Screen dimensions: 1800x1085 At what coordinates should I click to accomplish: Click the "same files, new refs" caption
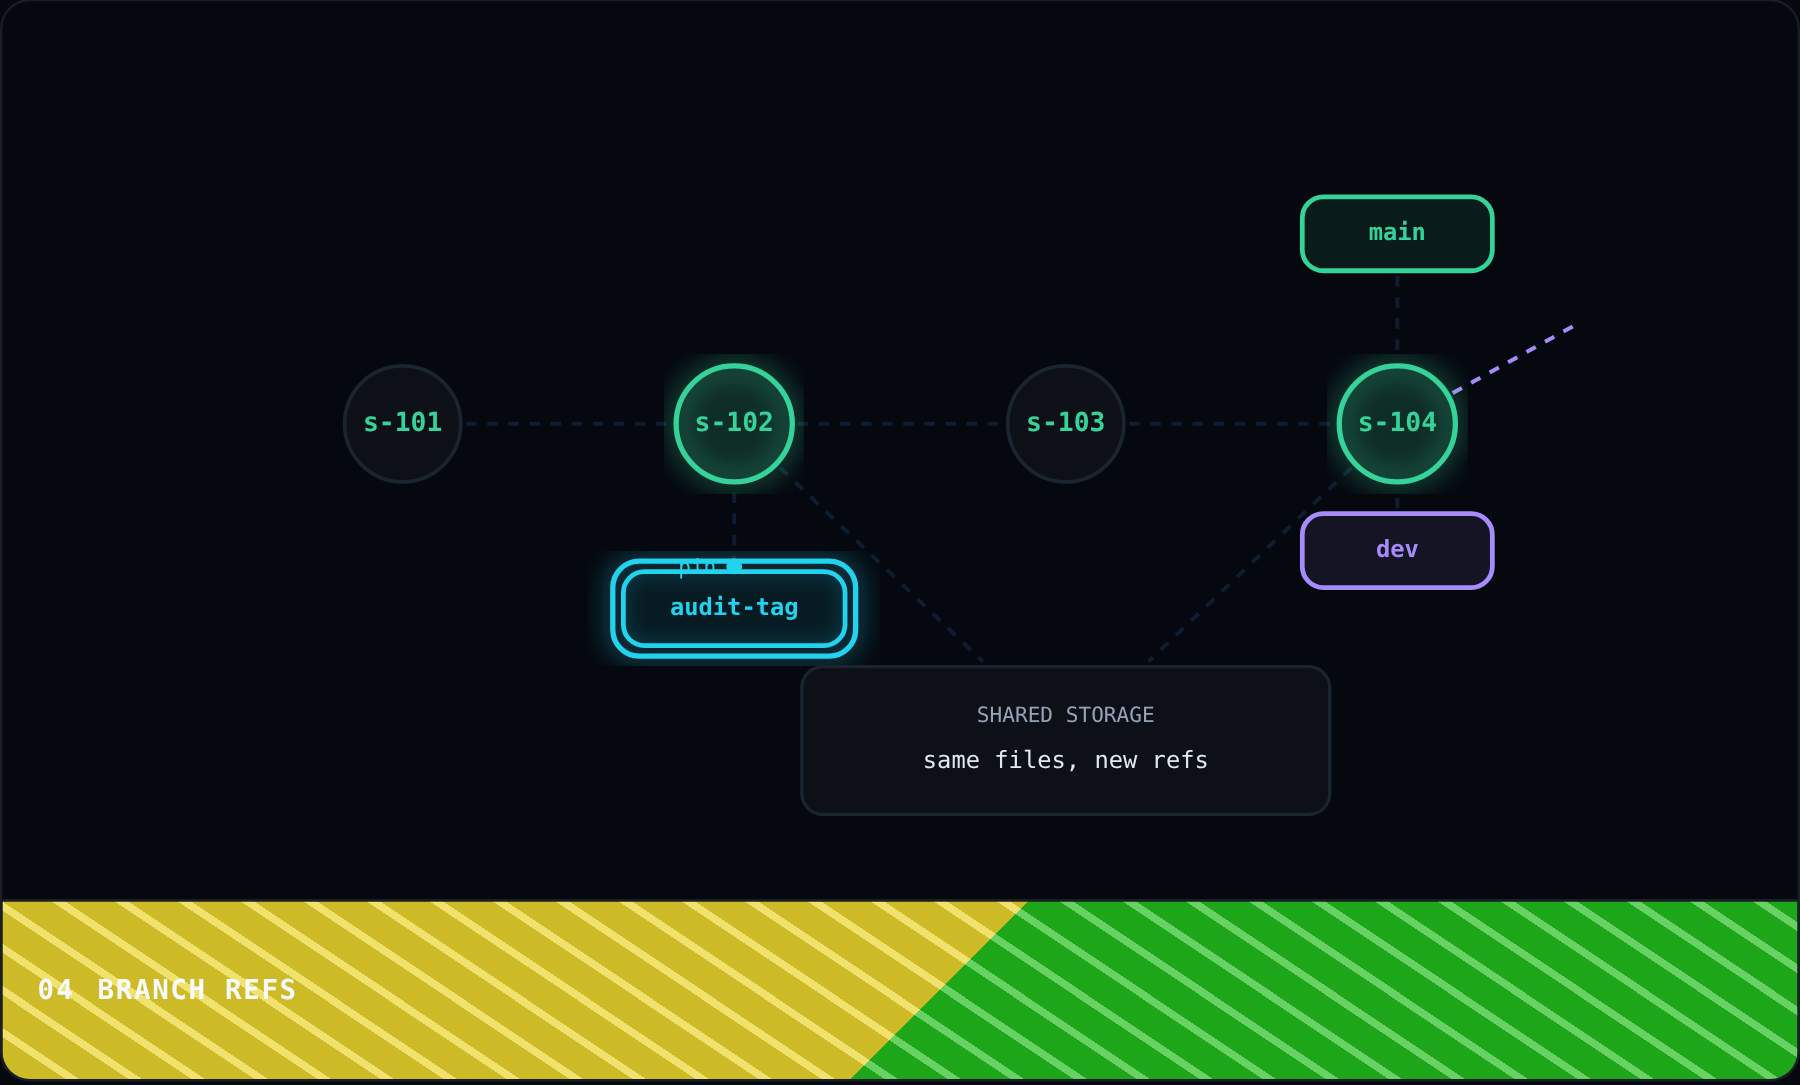1065,760
